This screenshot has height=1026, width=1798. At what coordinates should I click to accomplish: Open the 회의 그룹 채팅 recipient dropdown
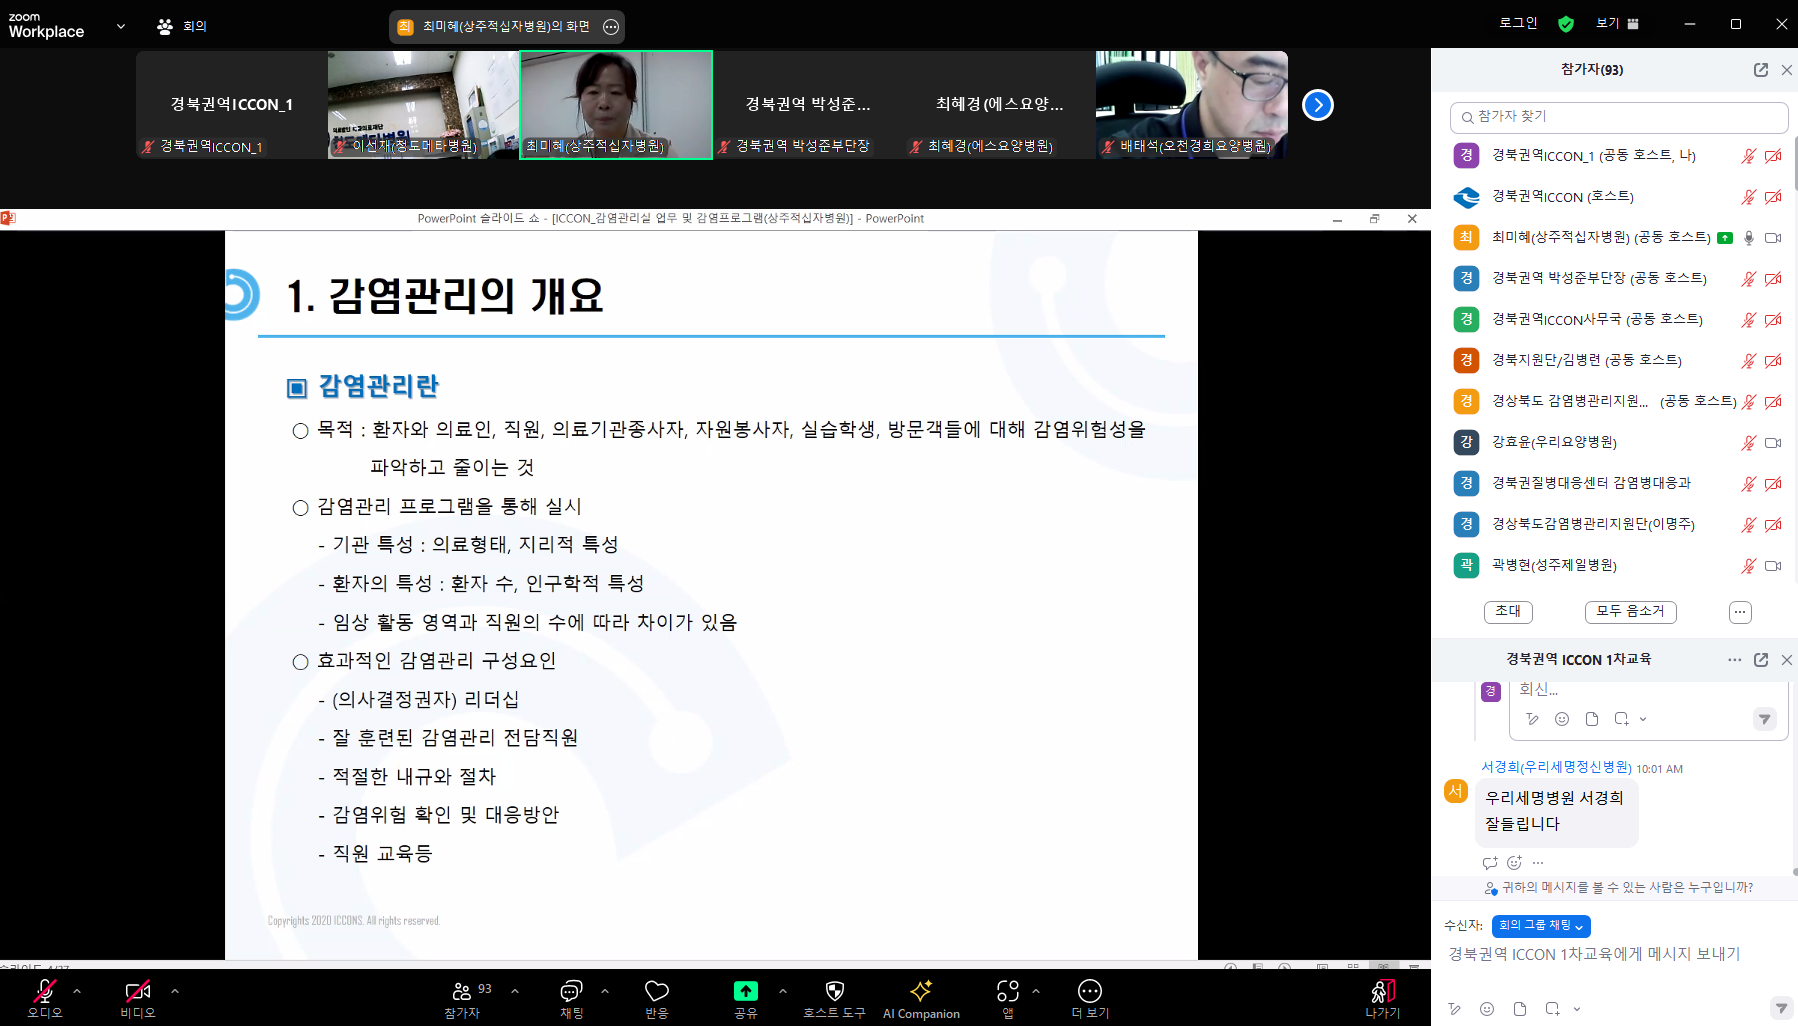coord(1541,926)
